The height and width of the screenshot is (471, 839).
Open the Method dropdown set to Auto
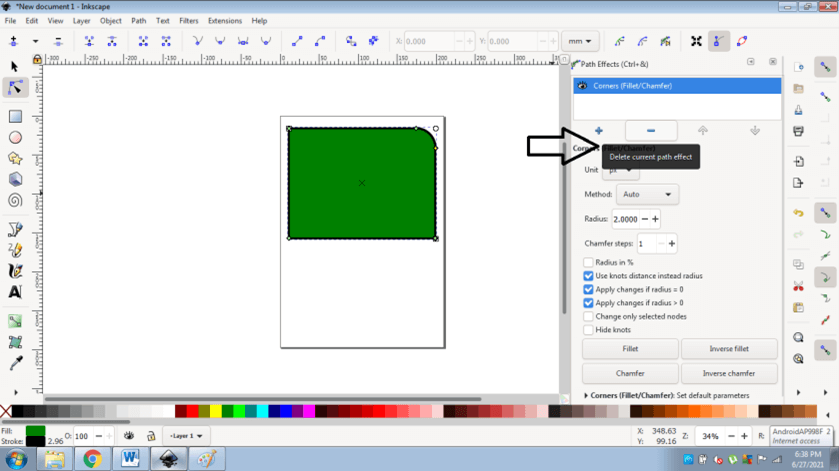pos(646,195)
